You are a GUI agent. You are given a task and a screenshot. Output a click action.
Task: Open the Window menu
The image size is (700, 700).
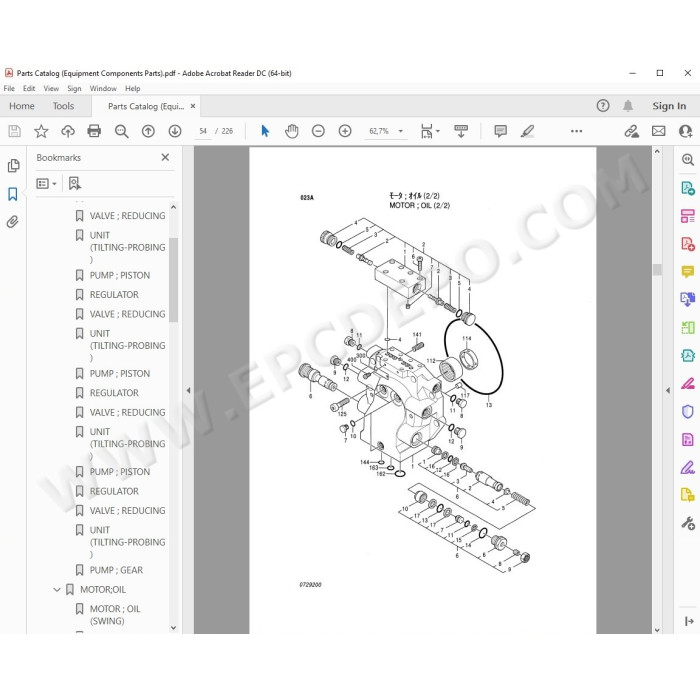(x=103, y=88)
